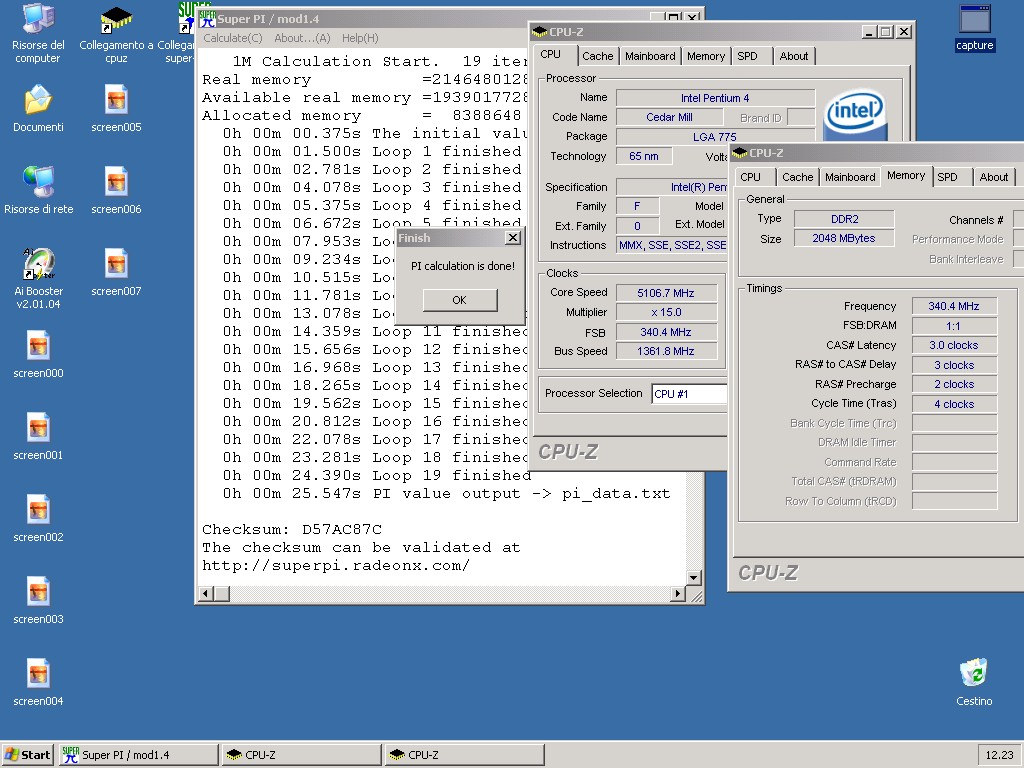Click the Cycle Time (Tras) 4 clocks value

coord(953,404)
